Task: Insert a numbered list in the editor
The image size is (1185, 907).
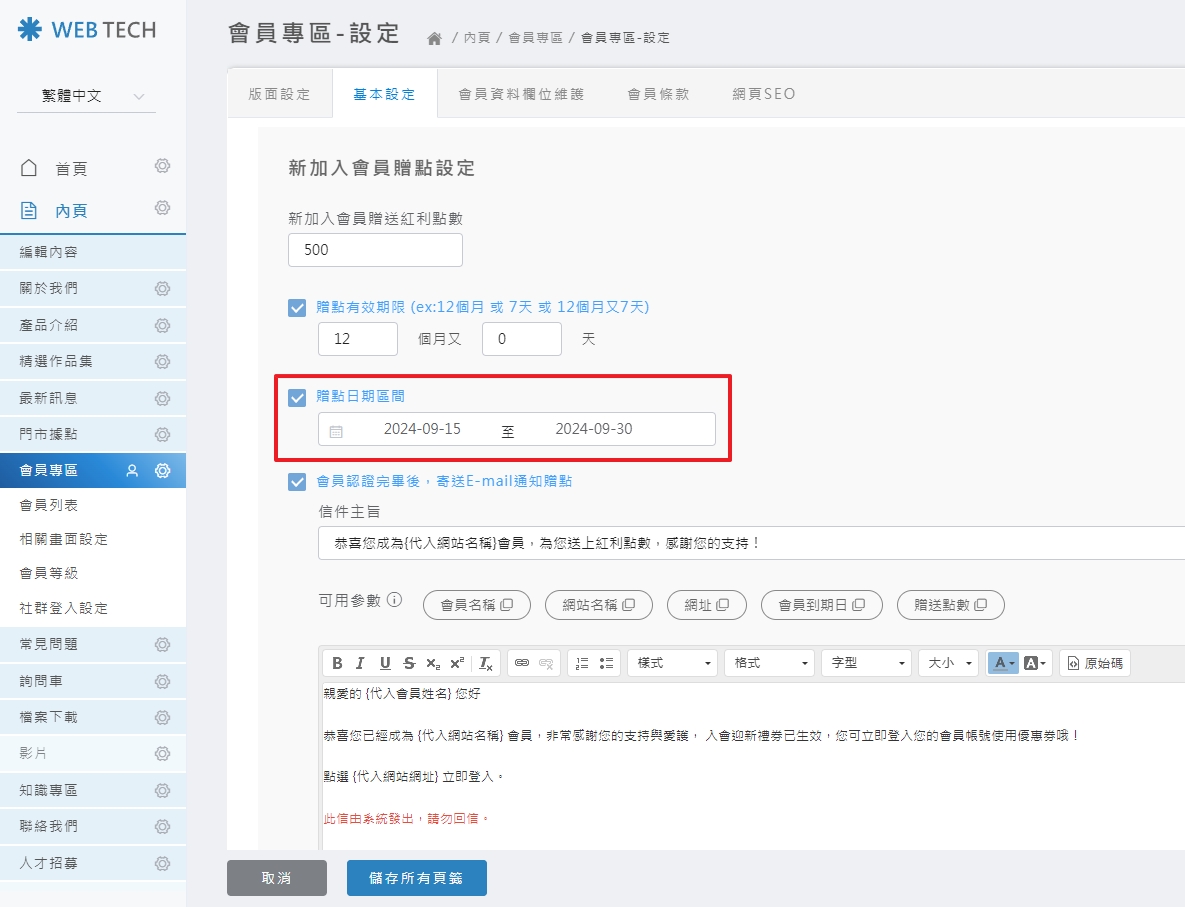Action: point(582,663)
